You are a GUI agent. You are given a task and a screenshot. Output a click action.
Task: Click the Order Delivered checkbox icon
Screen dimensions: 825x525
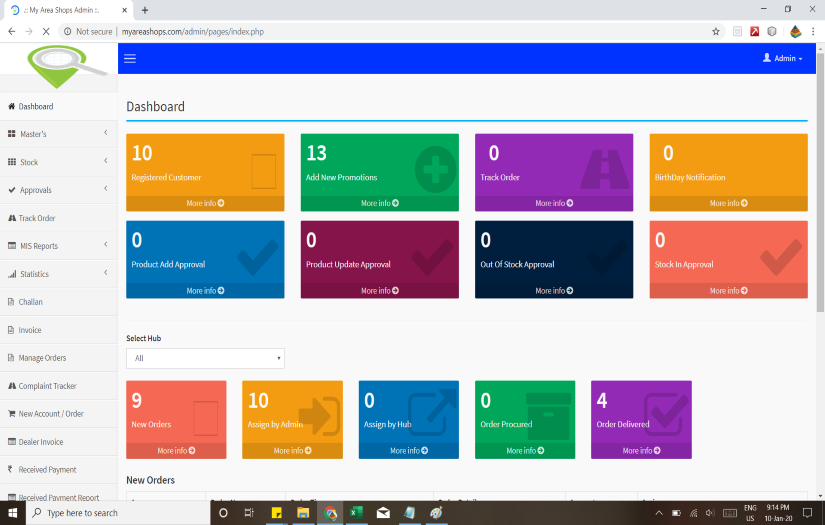point(667,412)
